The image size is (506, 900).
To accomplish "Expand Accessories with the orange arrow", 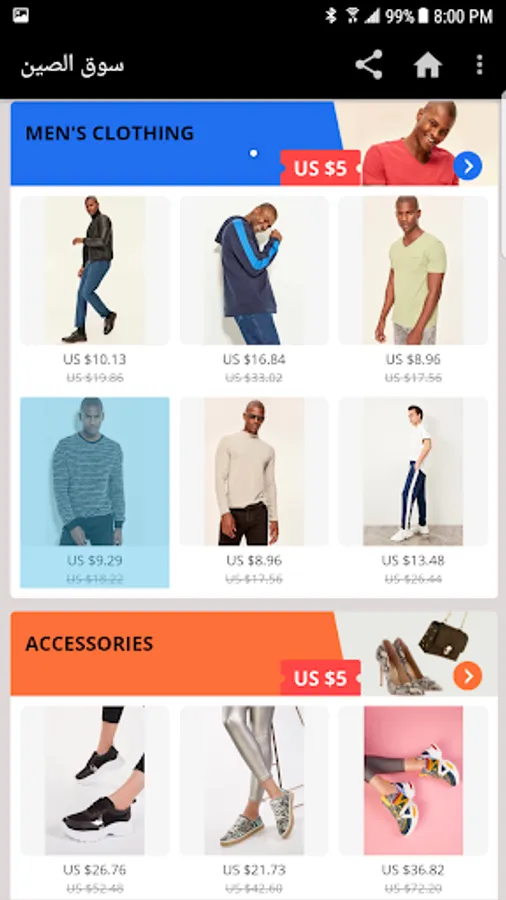I will pos(468,676).
